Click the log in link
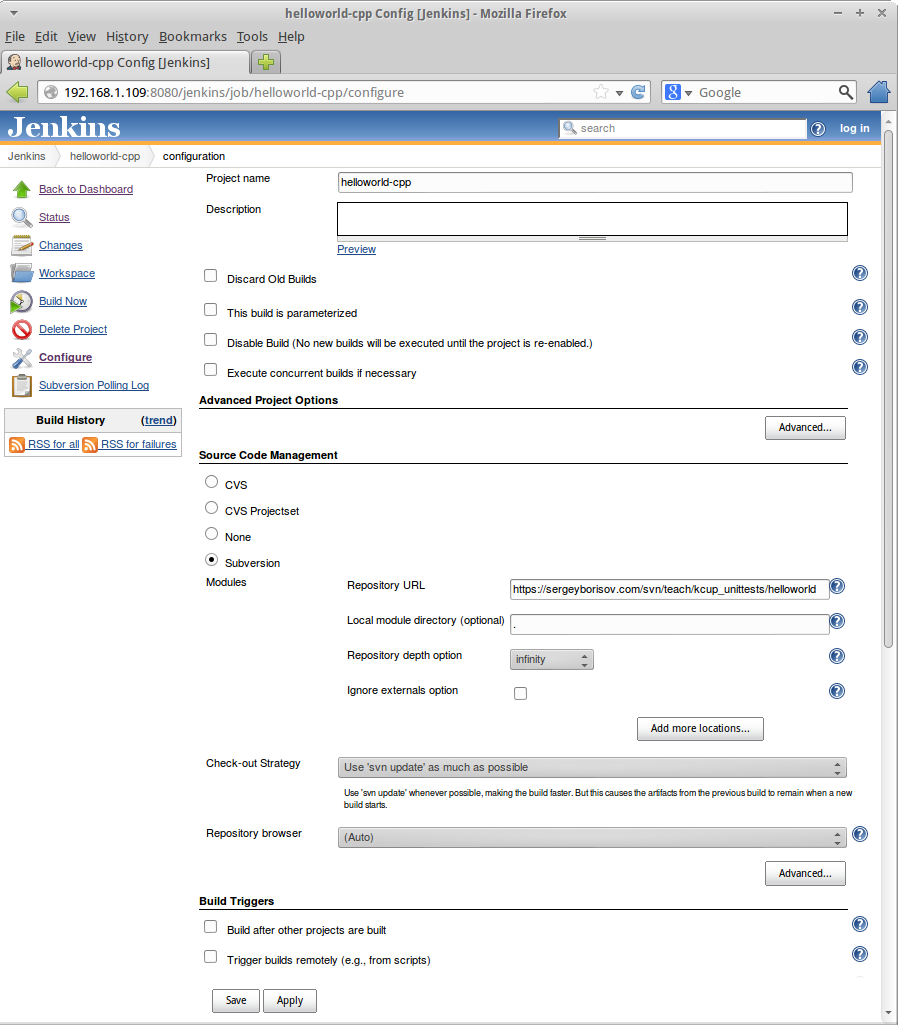The height and width of the screenshot is (1025, 898). click(x=855, y=129)
